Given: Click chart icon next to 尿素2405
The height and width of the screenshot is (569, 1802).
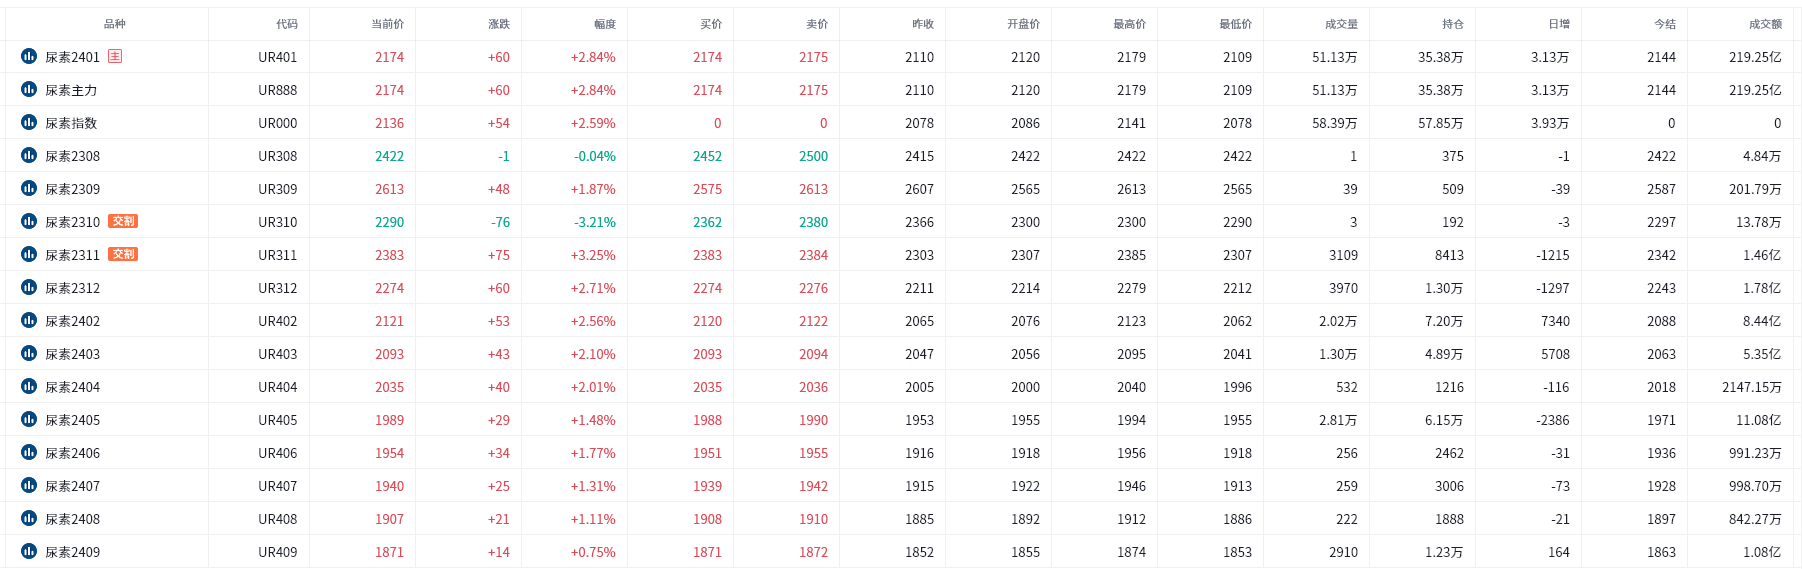Looking at the screenshot, I should tap(29, 419).
